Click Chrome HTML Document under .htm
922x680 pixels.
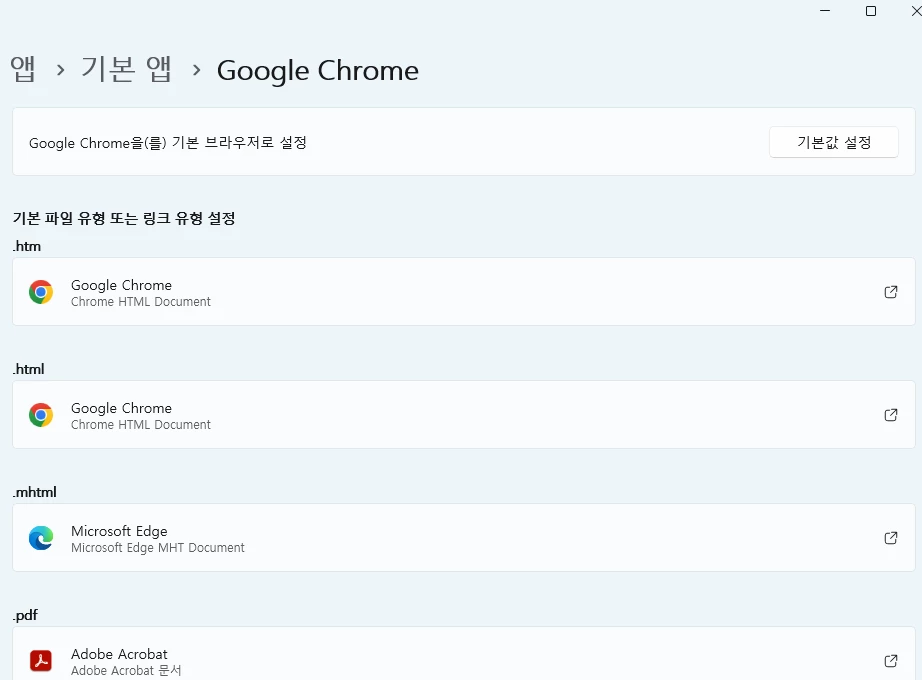click(x=141, y=302)
